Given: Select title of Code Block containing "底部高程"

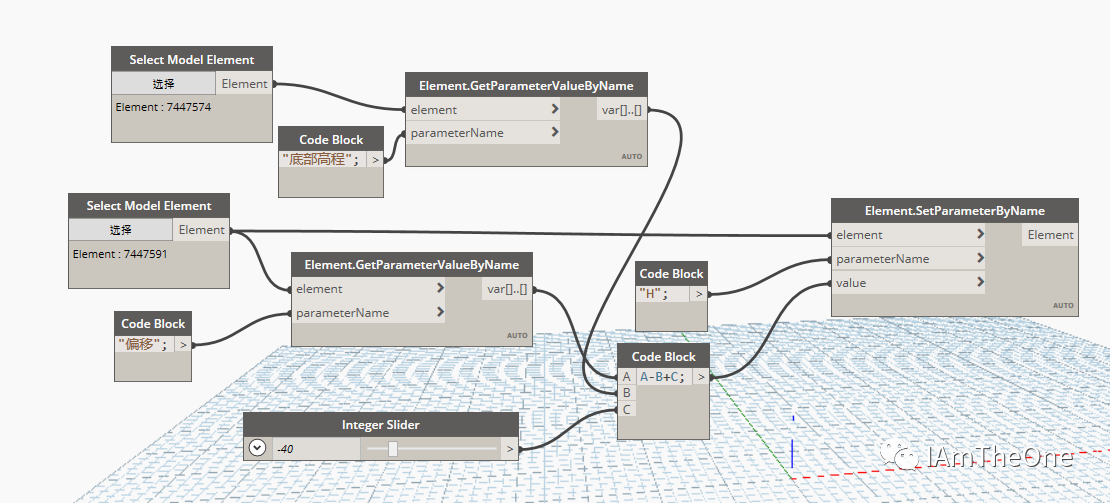Looking at the screenshot, I should (x=331, y=139).
